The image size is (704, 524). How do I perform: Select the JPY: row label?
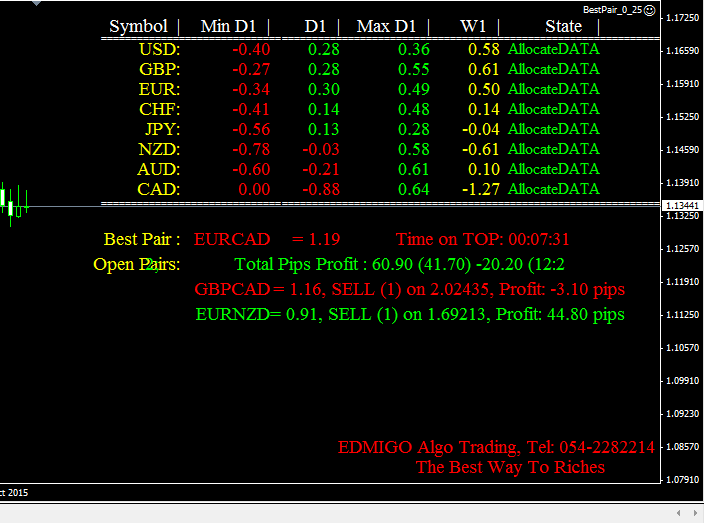[163, 129]
